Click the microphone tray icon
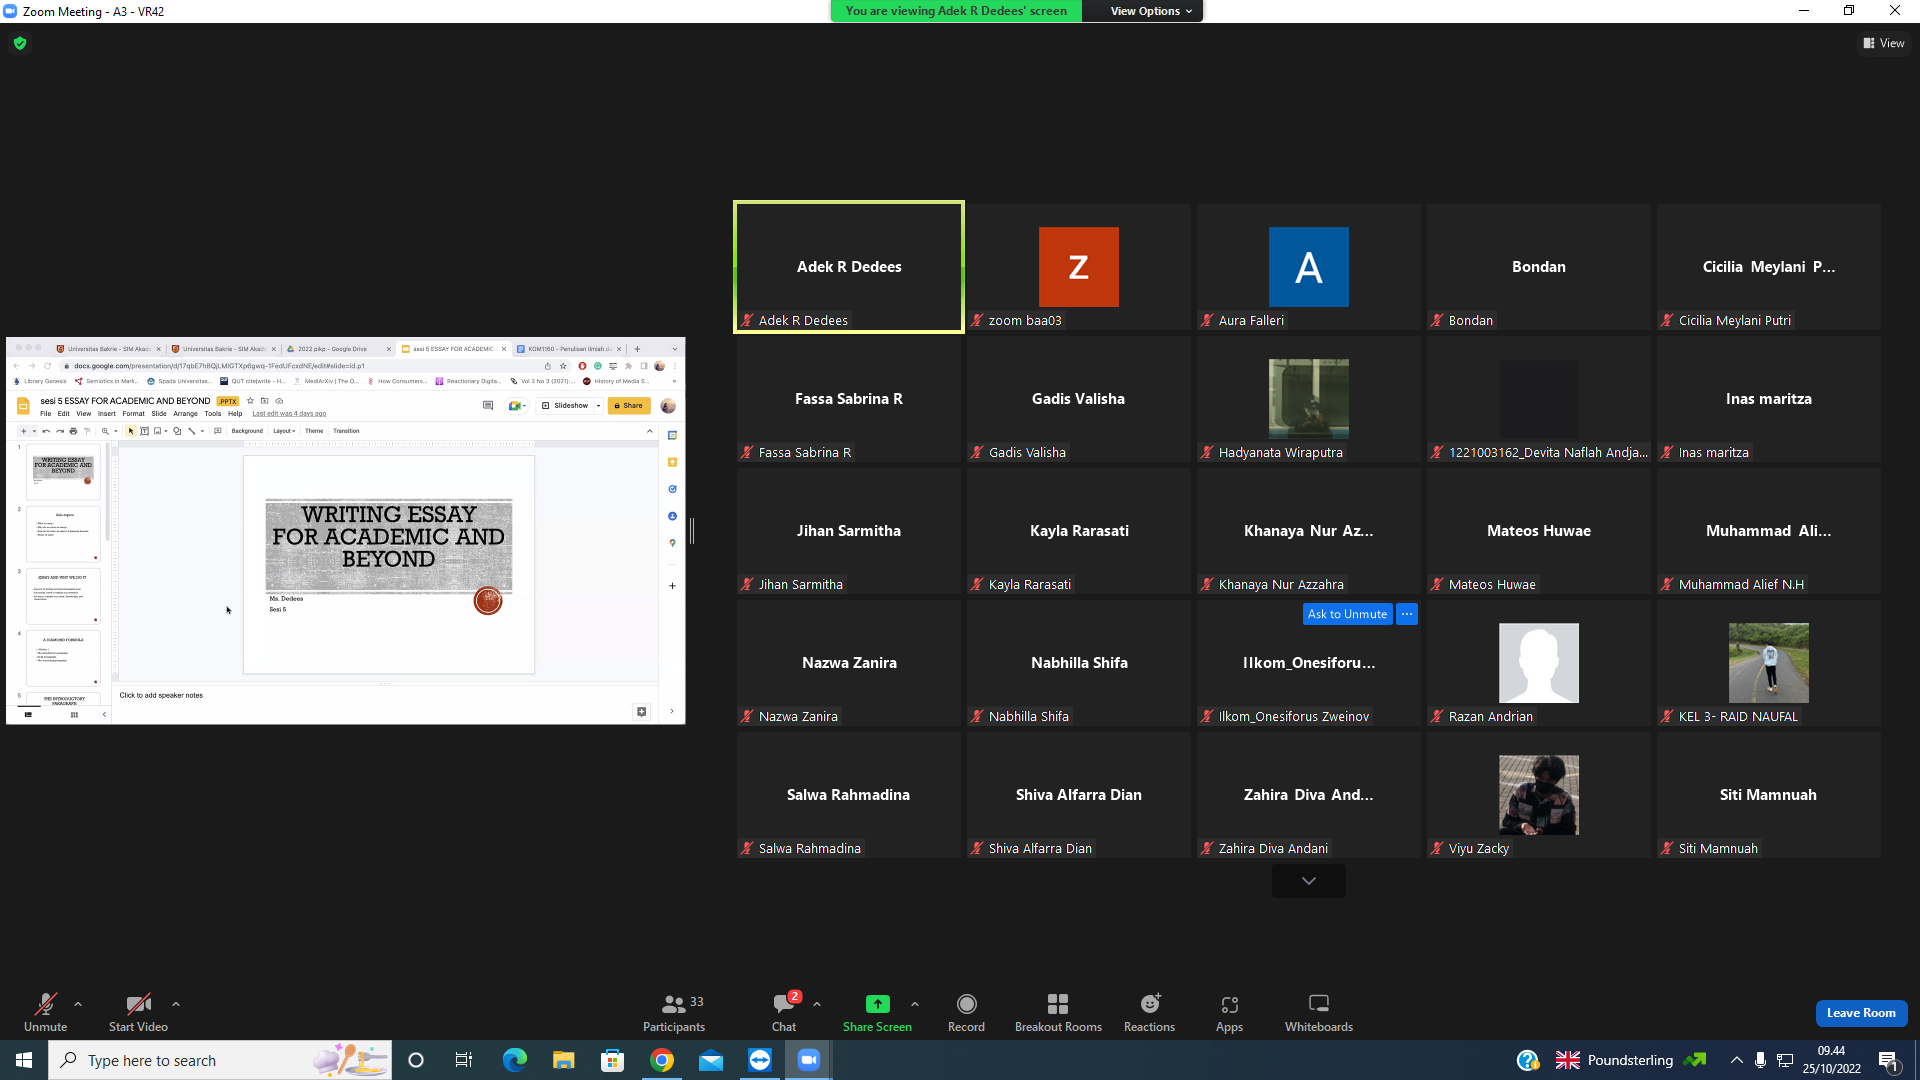Image resolution: width=1920 pixels, height=1080 pixels. [x=1760, y=1060]
